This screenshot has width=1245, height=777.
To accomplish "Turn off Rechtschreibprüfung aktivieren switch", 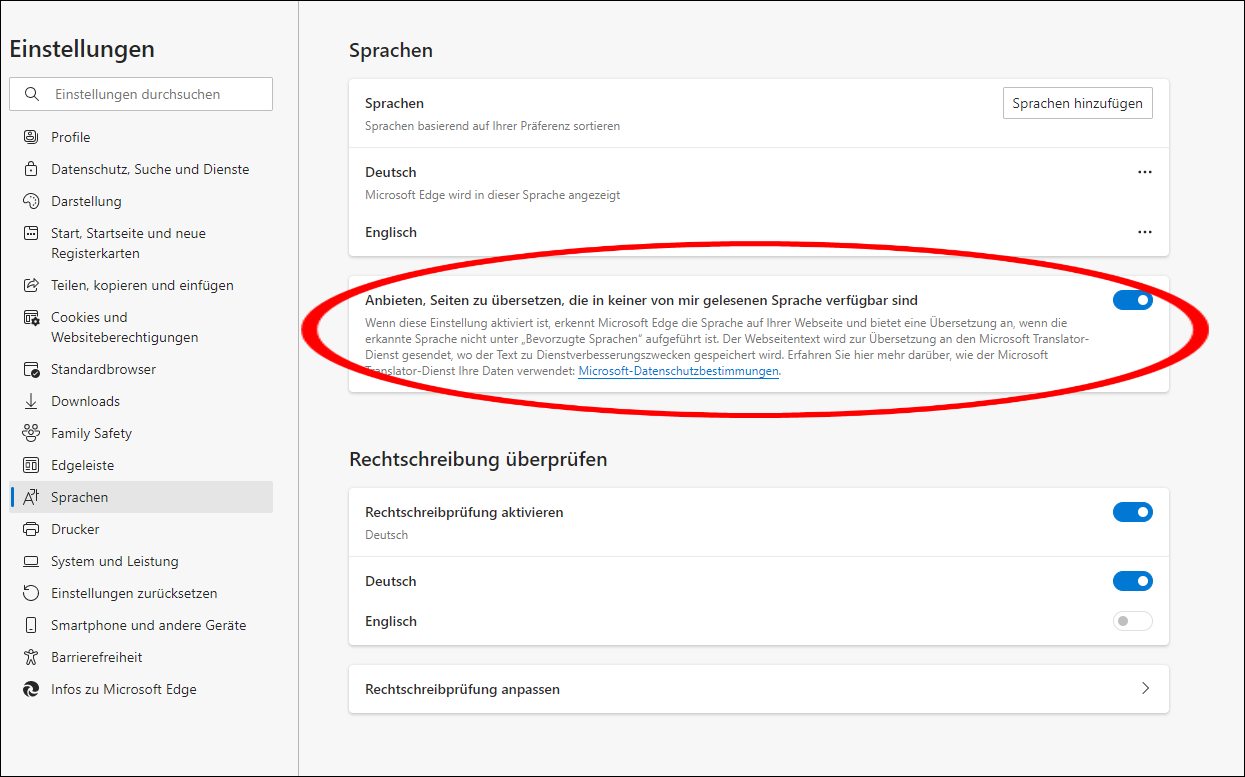I will click(1133, 512).
